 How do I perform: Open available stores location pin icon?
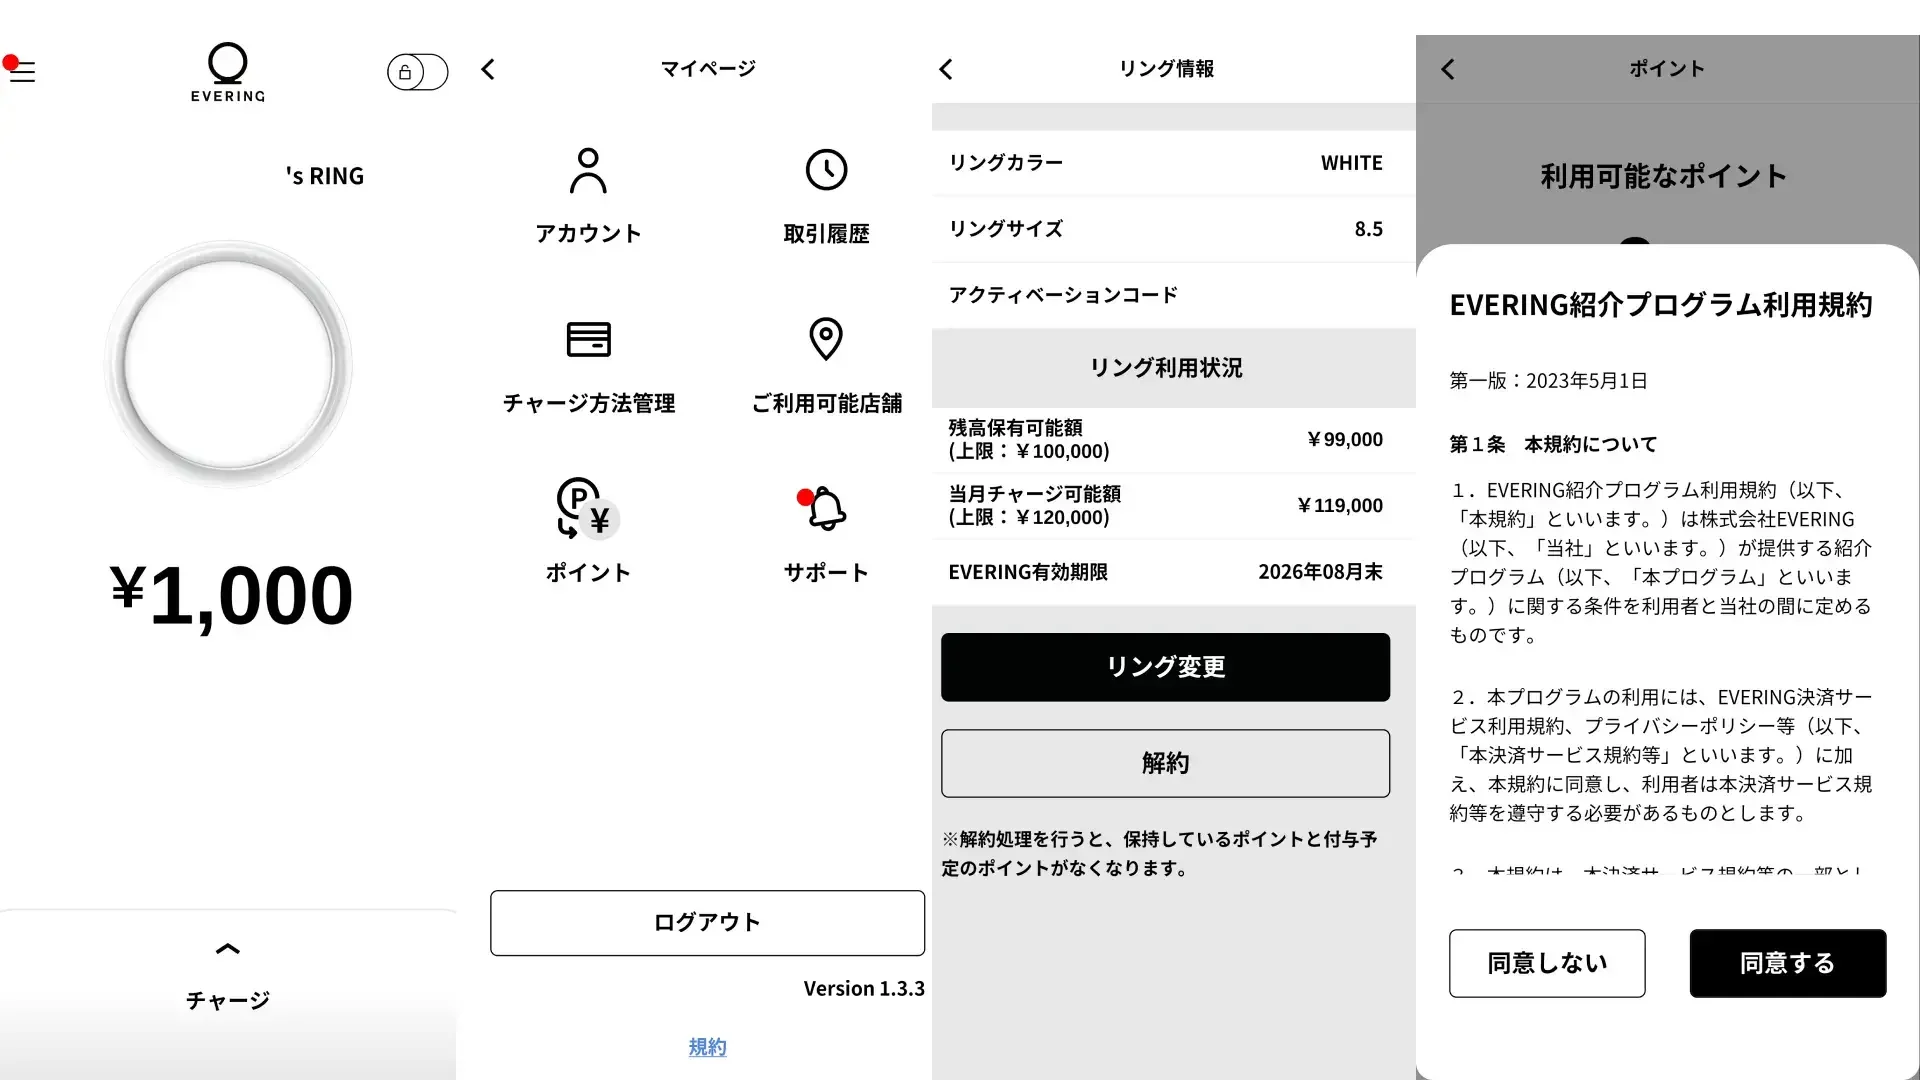826,340
